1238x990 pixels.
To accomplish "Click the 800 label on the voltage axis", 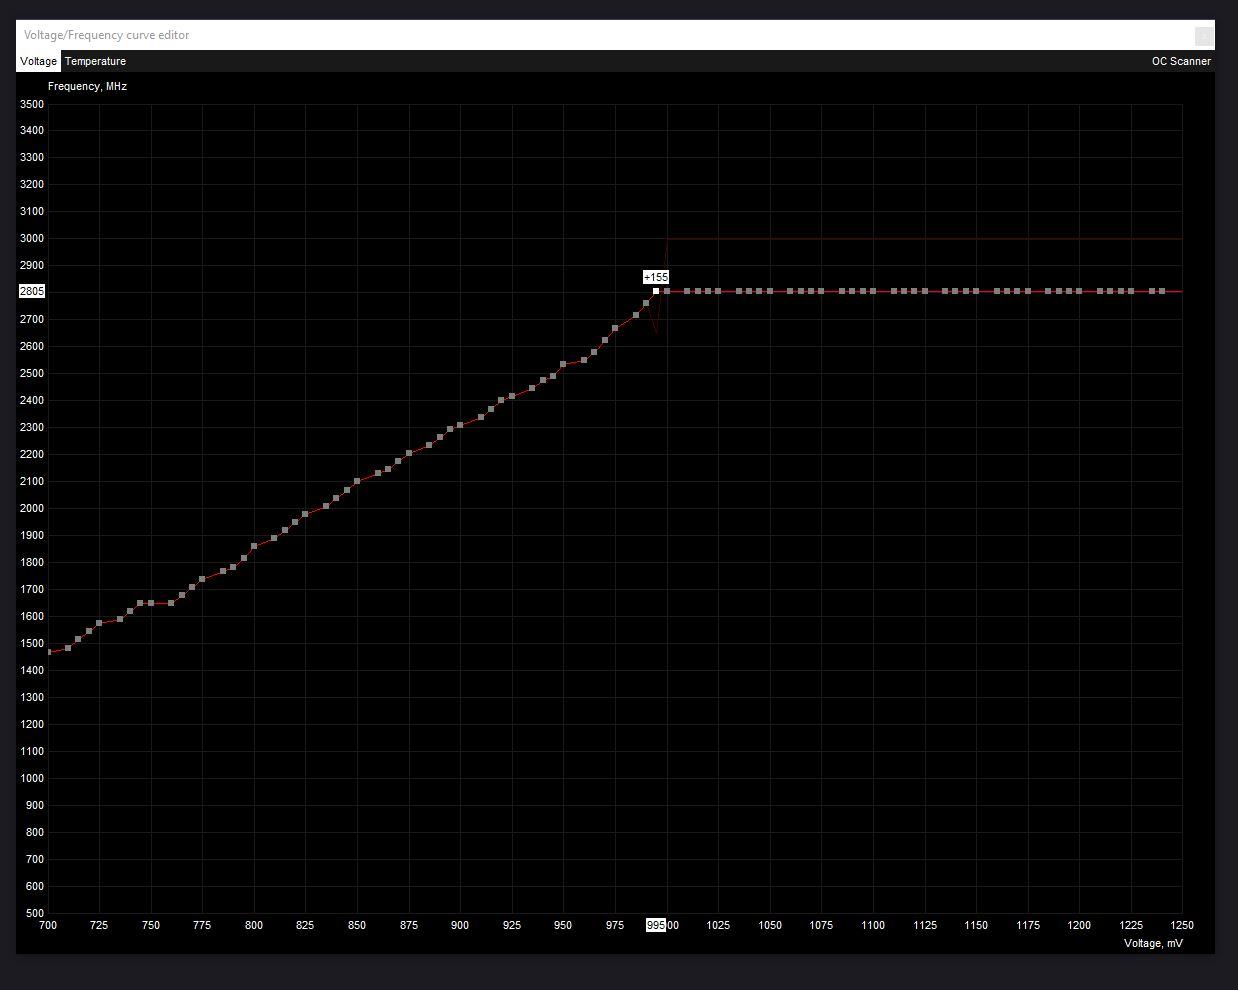I will tap(254, 925).
